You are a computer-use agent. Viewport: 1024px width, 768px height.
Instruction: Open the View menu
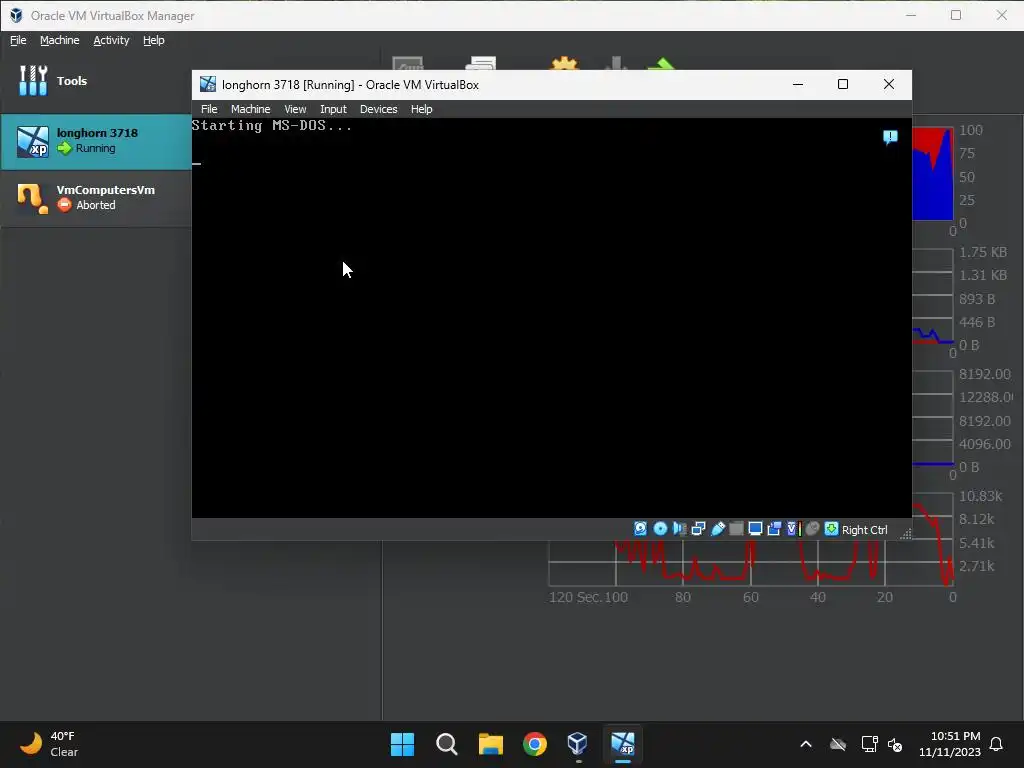click(295, 109)
